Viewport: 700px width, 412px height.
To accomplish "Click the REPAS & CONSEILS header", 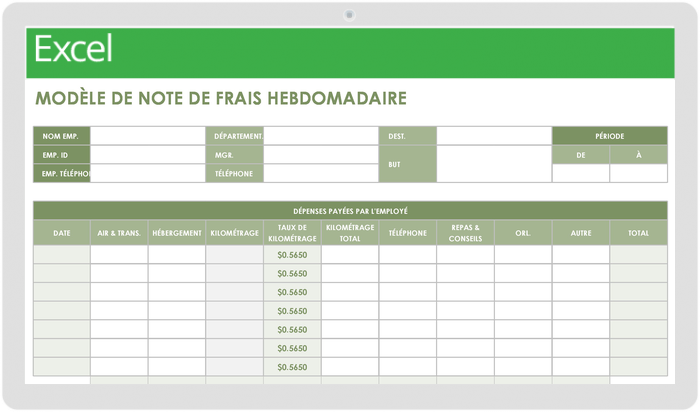I will click(x=466, y=233).
